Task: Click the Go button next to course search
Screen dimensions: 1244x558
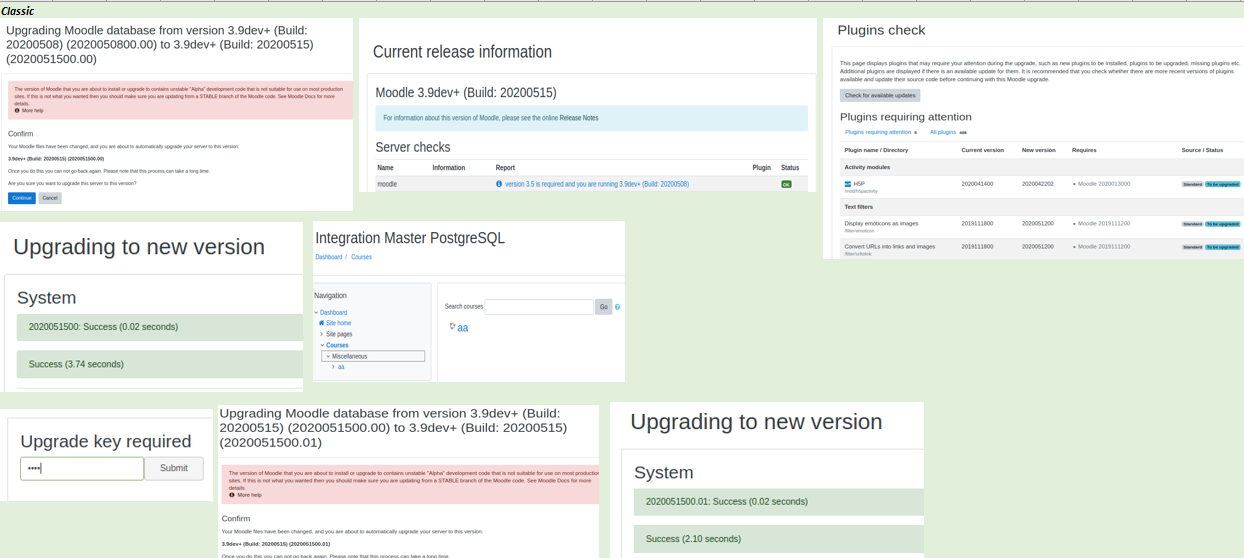Action: tap(603, 307)
